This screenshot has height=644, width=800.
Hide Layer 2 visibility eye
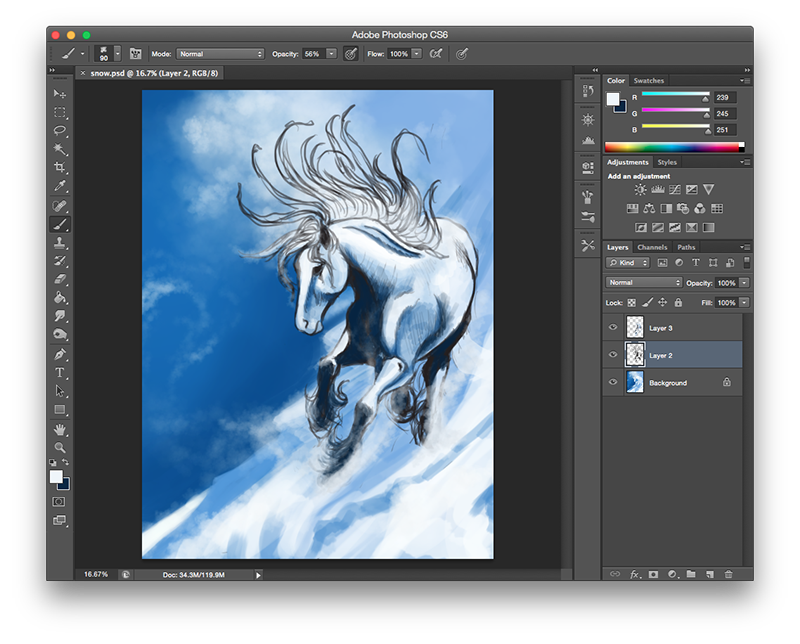click(613, 355)
